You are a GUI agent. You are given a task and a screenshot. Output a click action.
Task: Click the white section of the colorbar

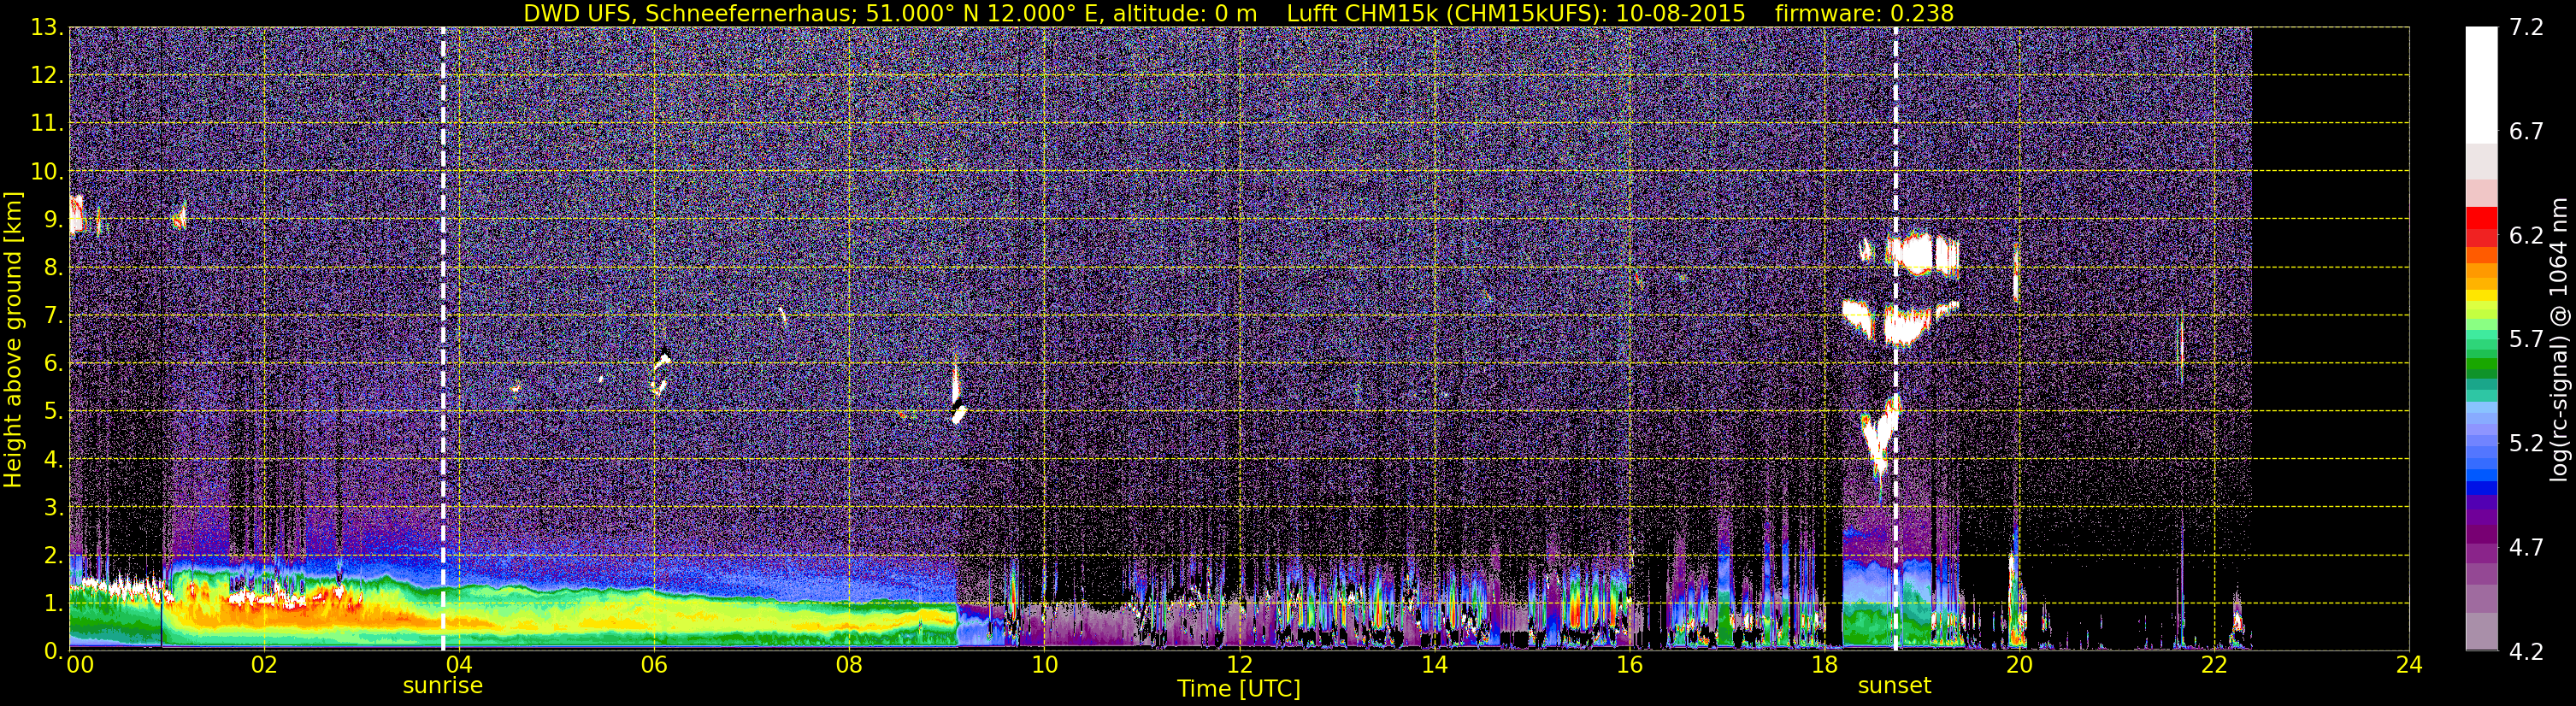coord(2481,85)
